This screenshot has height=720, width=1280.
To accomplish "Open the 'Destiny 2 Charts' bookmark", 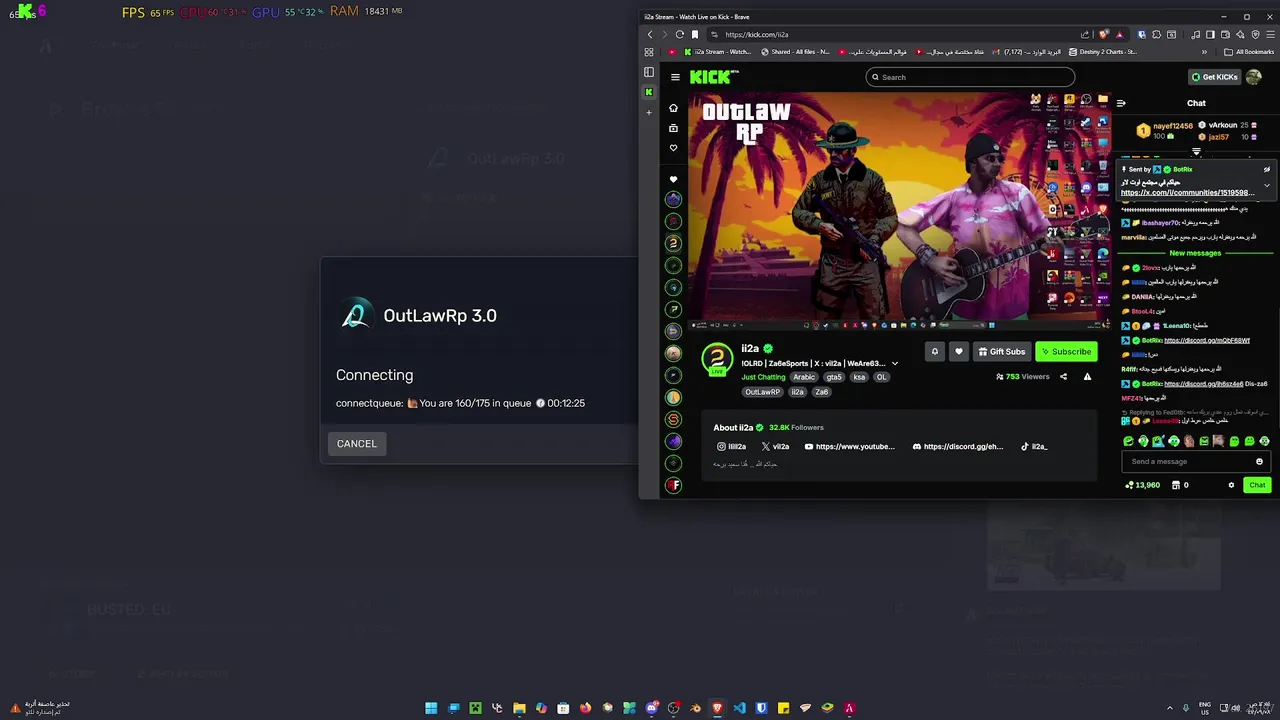I will [x=1103, y=52].
